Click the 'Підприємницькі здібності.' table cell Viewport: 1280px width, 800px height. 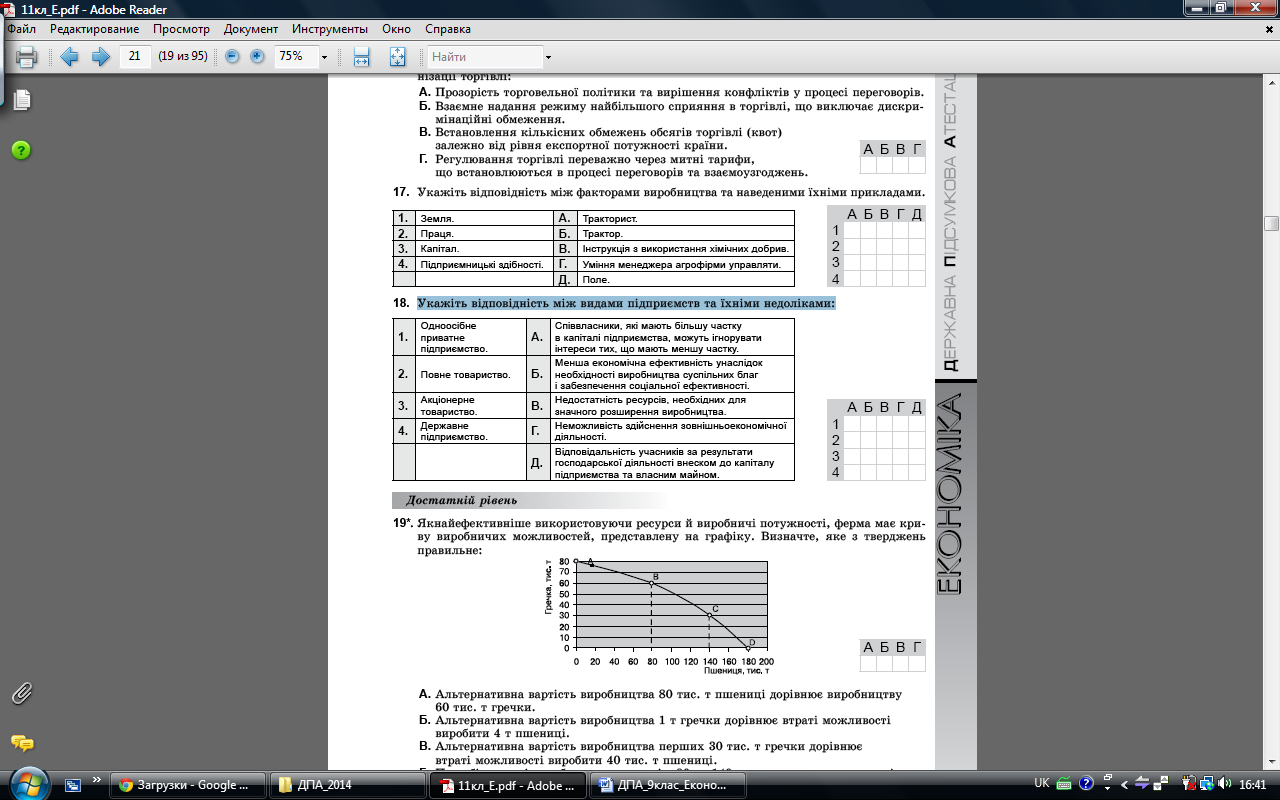pos(484,264)
